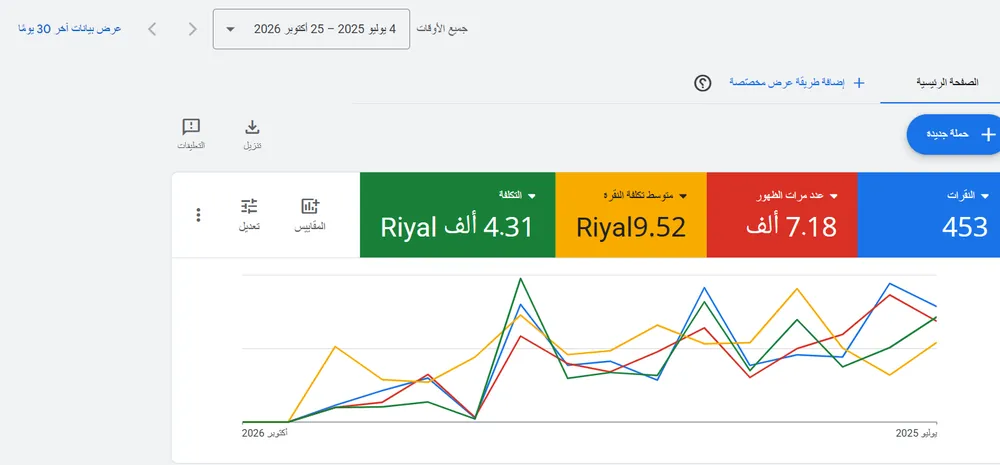The height and width of the screenshot is (465, 1000).
Task: Expand the impressions (عدد مرات الظهور) dropdown
Action: click(832, 196)
